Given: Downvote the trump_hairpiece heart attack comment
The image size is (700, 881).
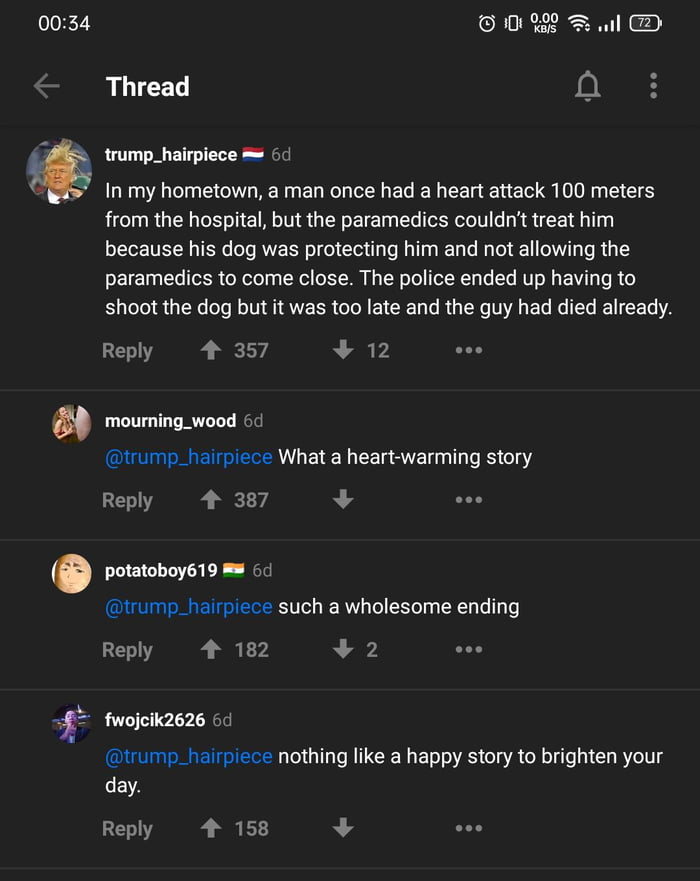Looking at the screenshot, I should point(343,350).
